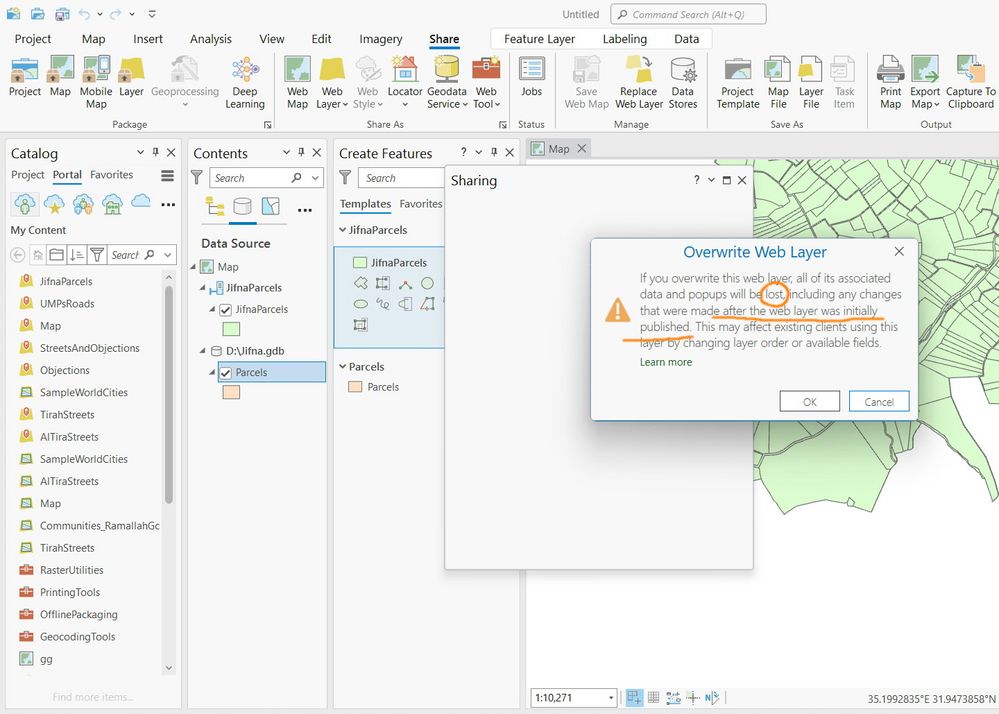This screenshot has width=999, height=714.
Task: Click Create Features search field
Action: 401,178
